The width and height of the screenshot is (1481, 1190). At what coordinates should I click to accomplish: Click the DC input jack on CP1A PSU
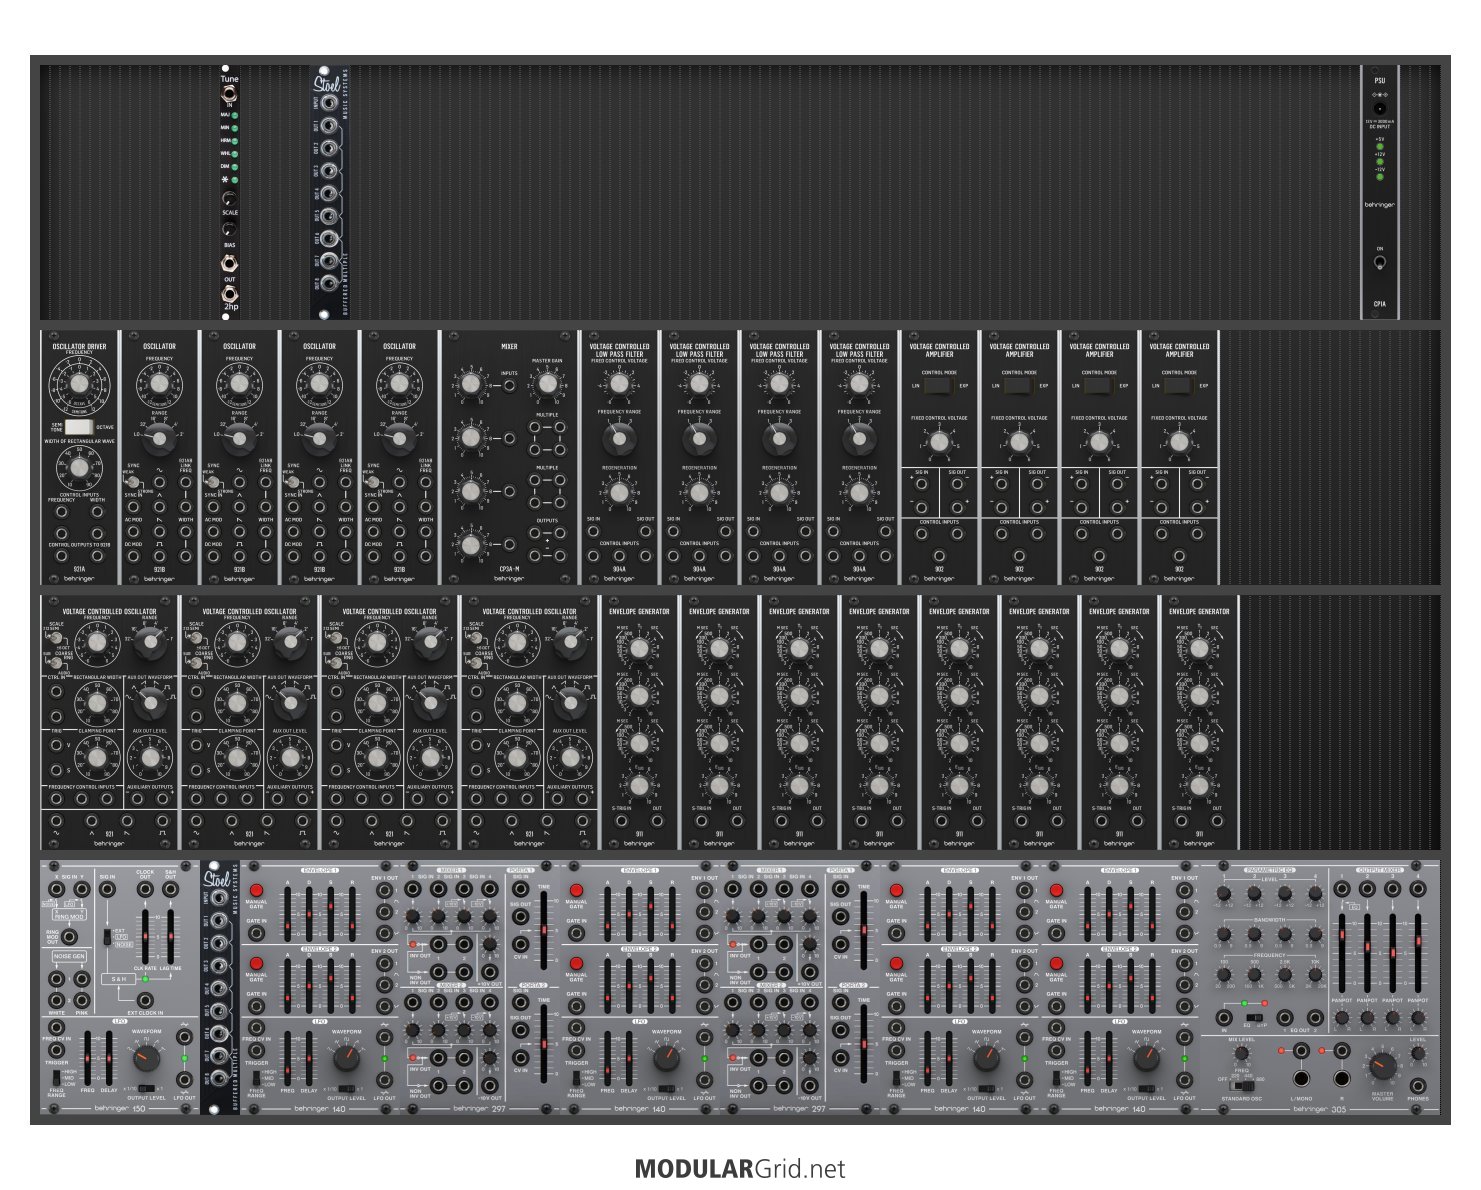tap(1379, 109)
